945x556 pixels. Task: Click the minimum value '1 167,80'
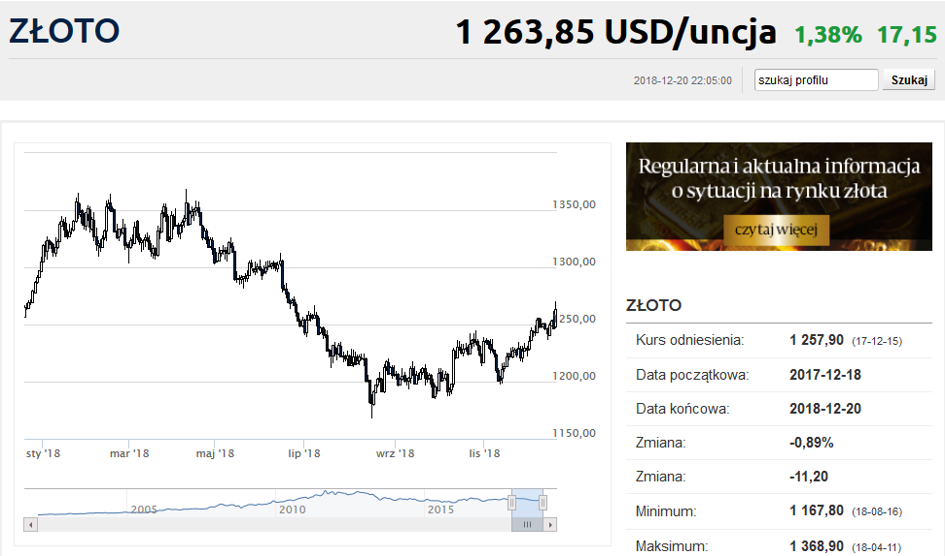tap(817, 511)
